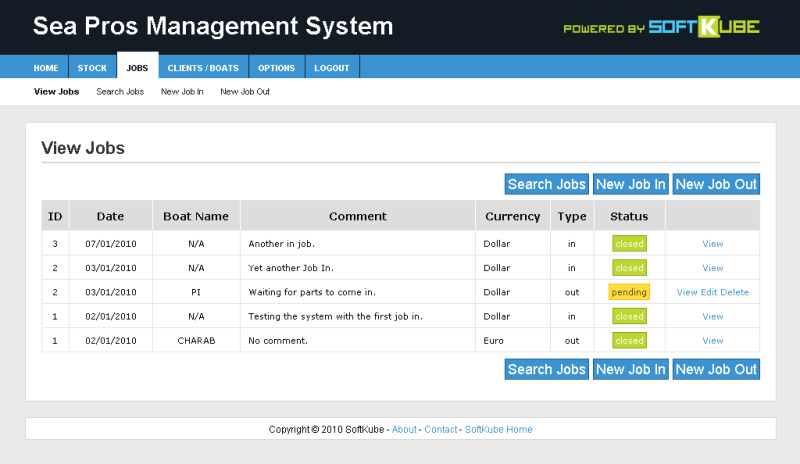Click the 07/01/2010 date cell
Image resolution: width=800 pixels, height=464 pixels.
(111, 244)
